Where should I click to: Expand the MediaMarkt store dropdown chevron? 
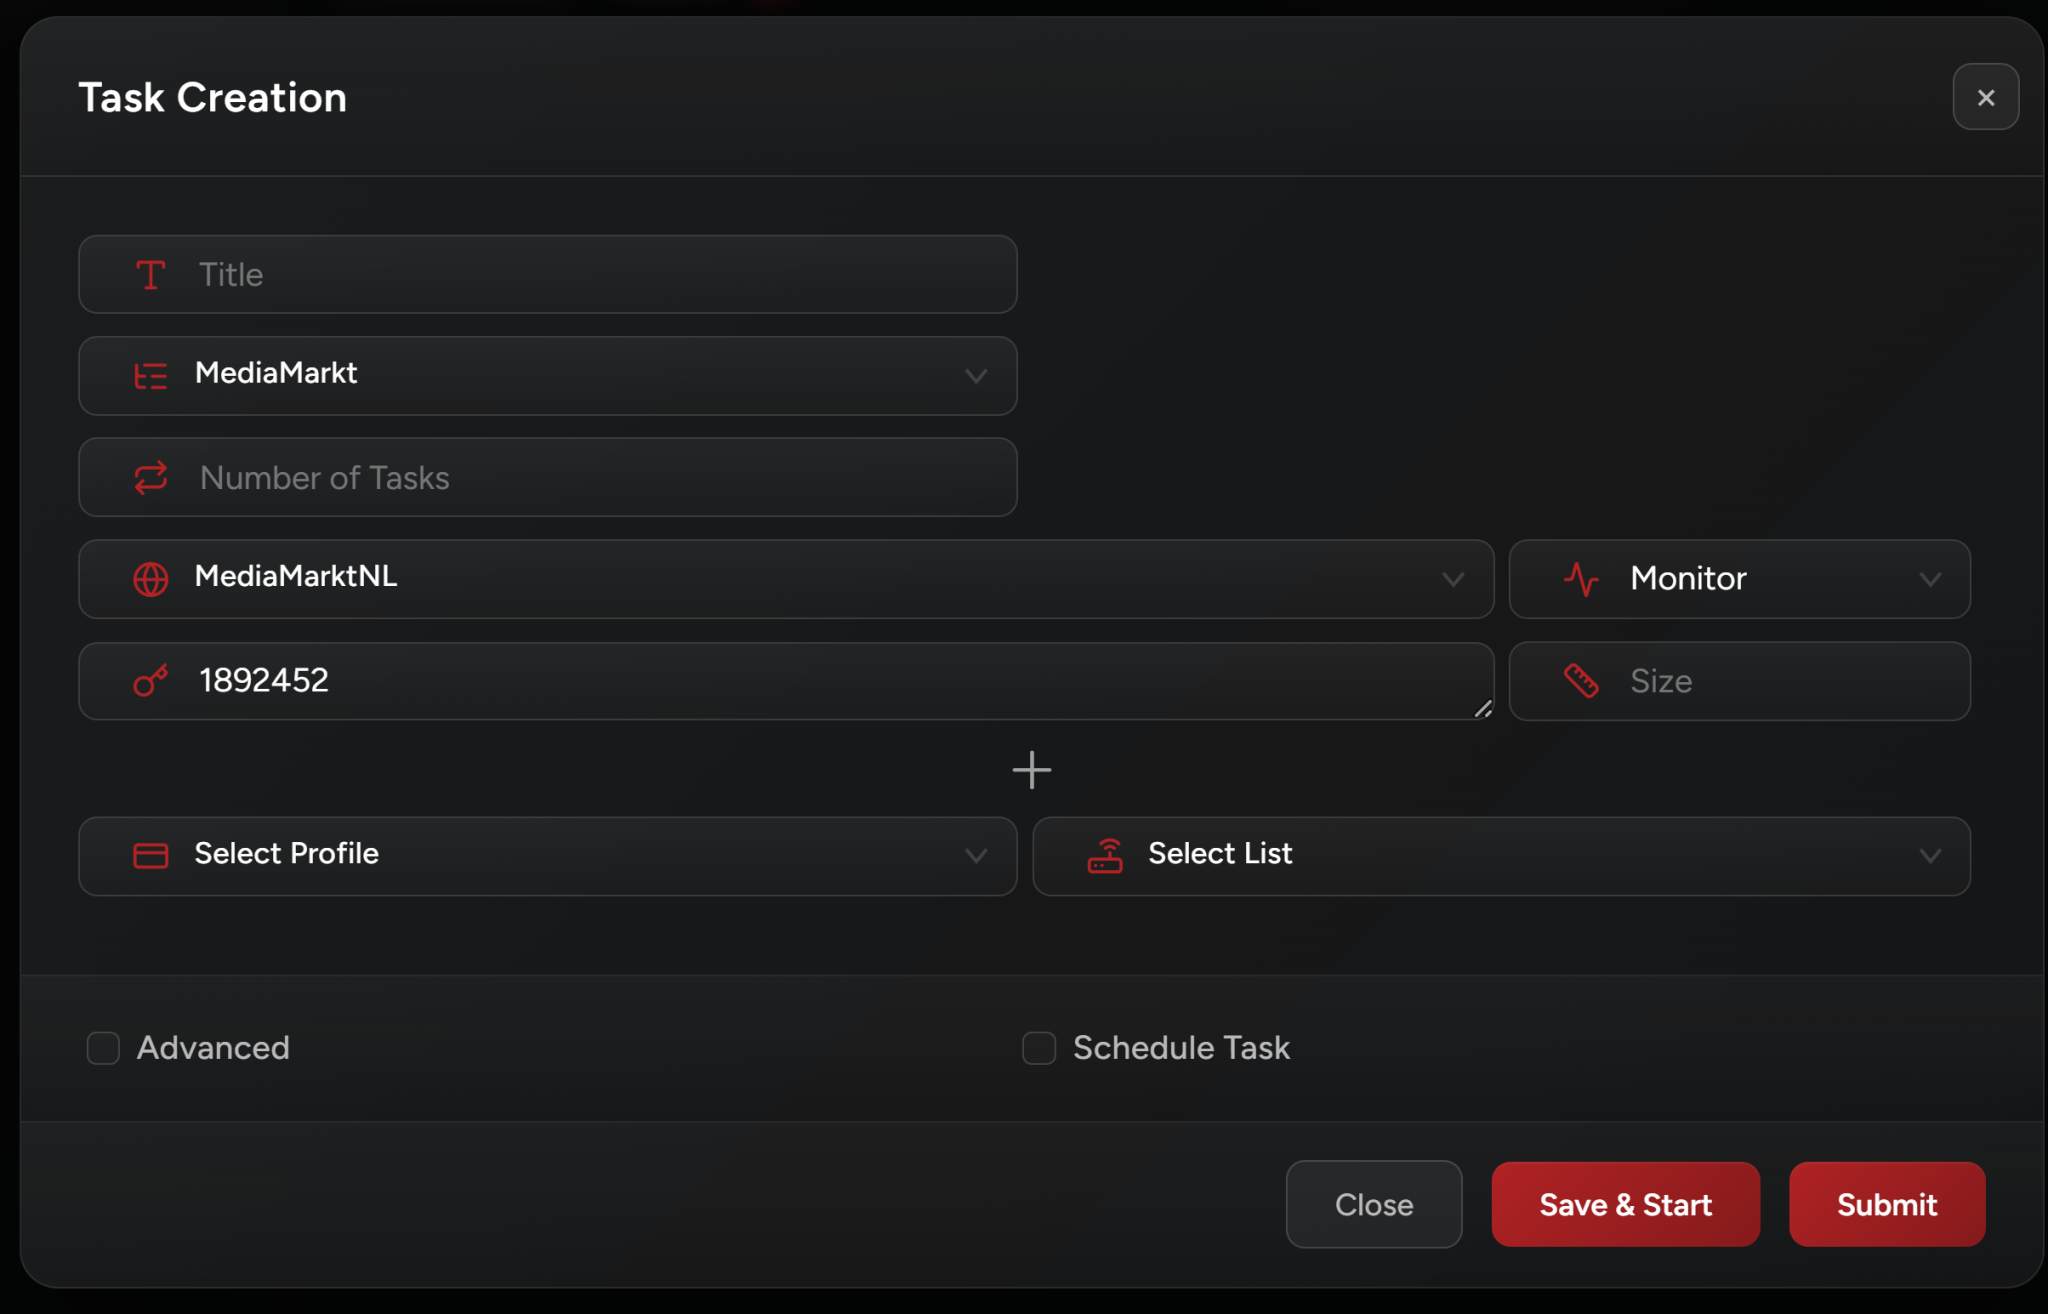click(976, 376)
